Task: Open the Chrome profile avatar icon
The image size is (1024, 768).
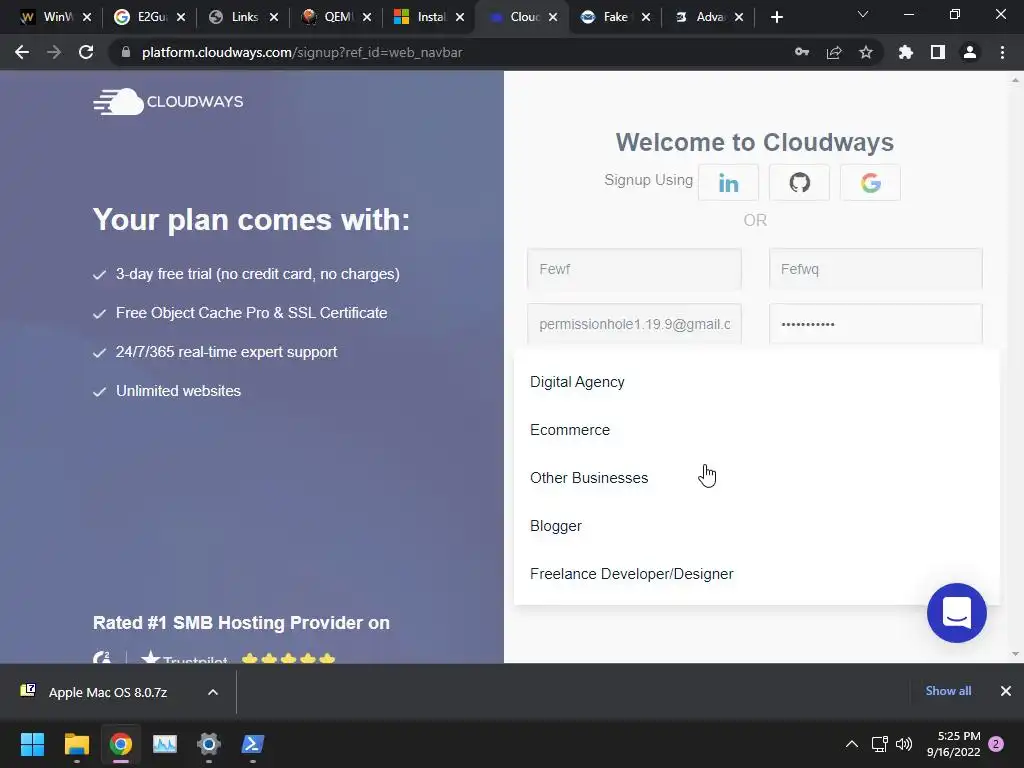Action: point(970,52)
